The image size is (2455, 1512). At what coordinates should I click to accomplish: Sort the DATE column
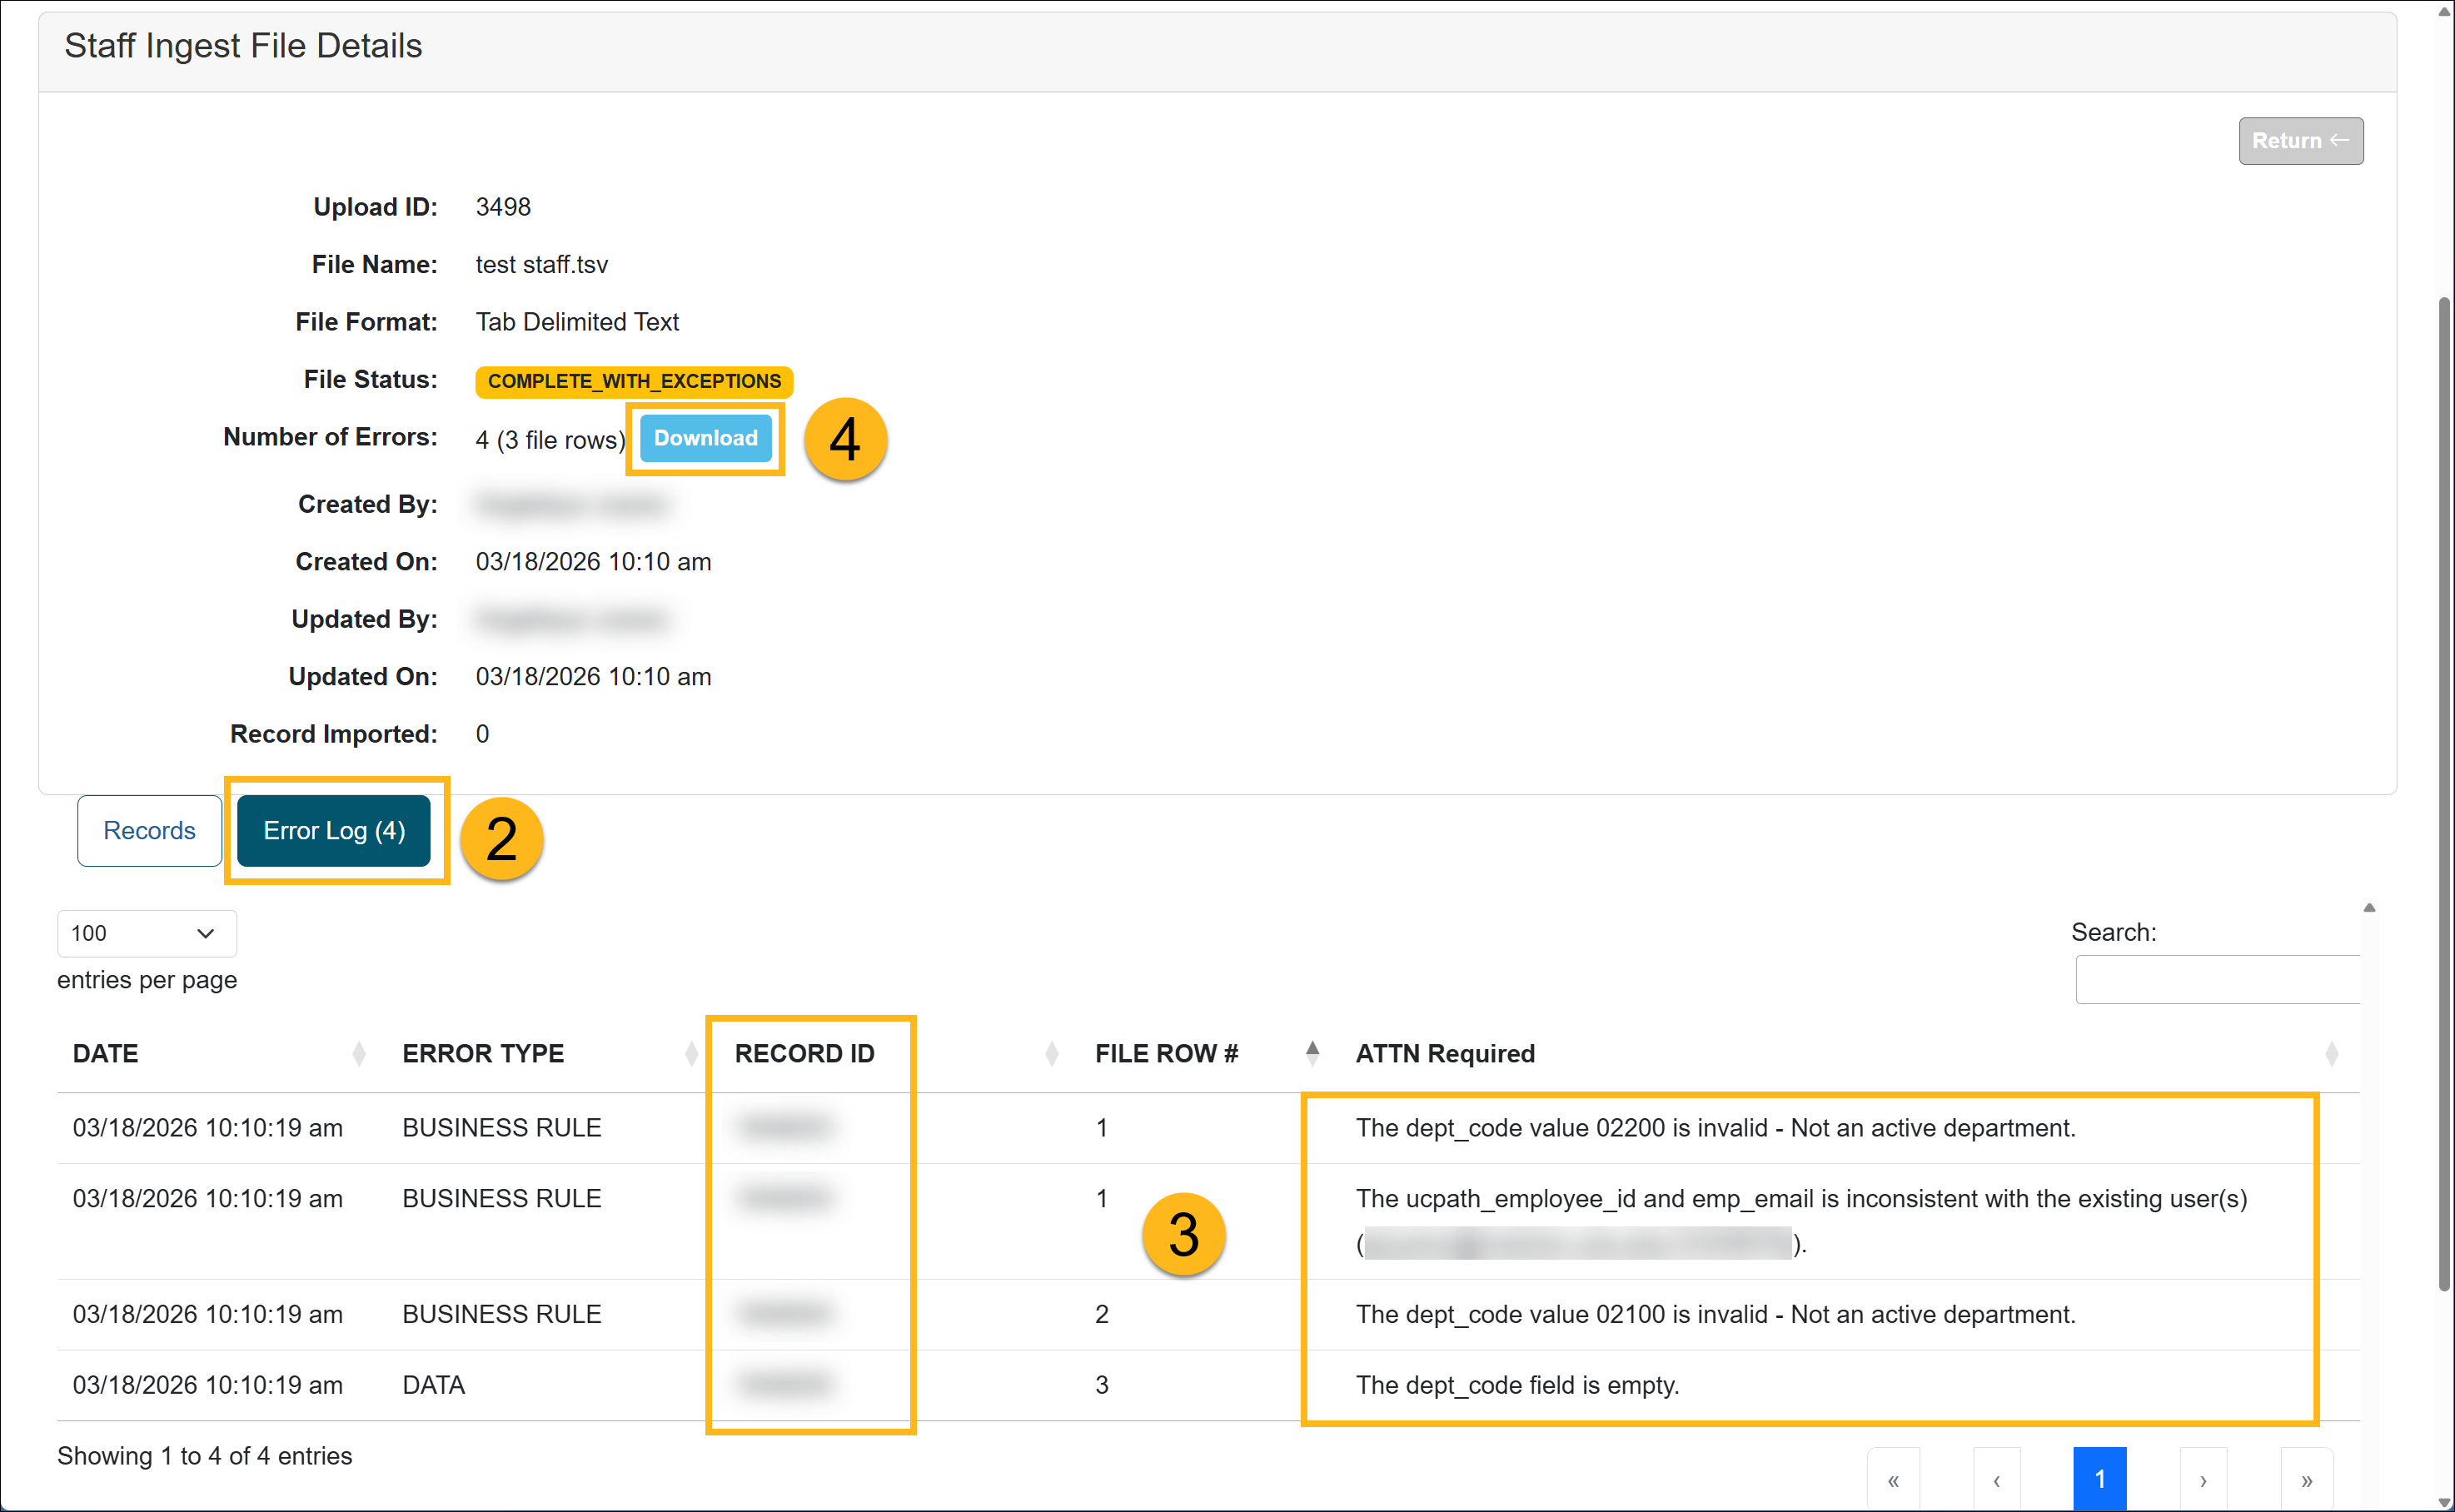tap(358, 1054)
